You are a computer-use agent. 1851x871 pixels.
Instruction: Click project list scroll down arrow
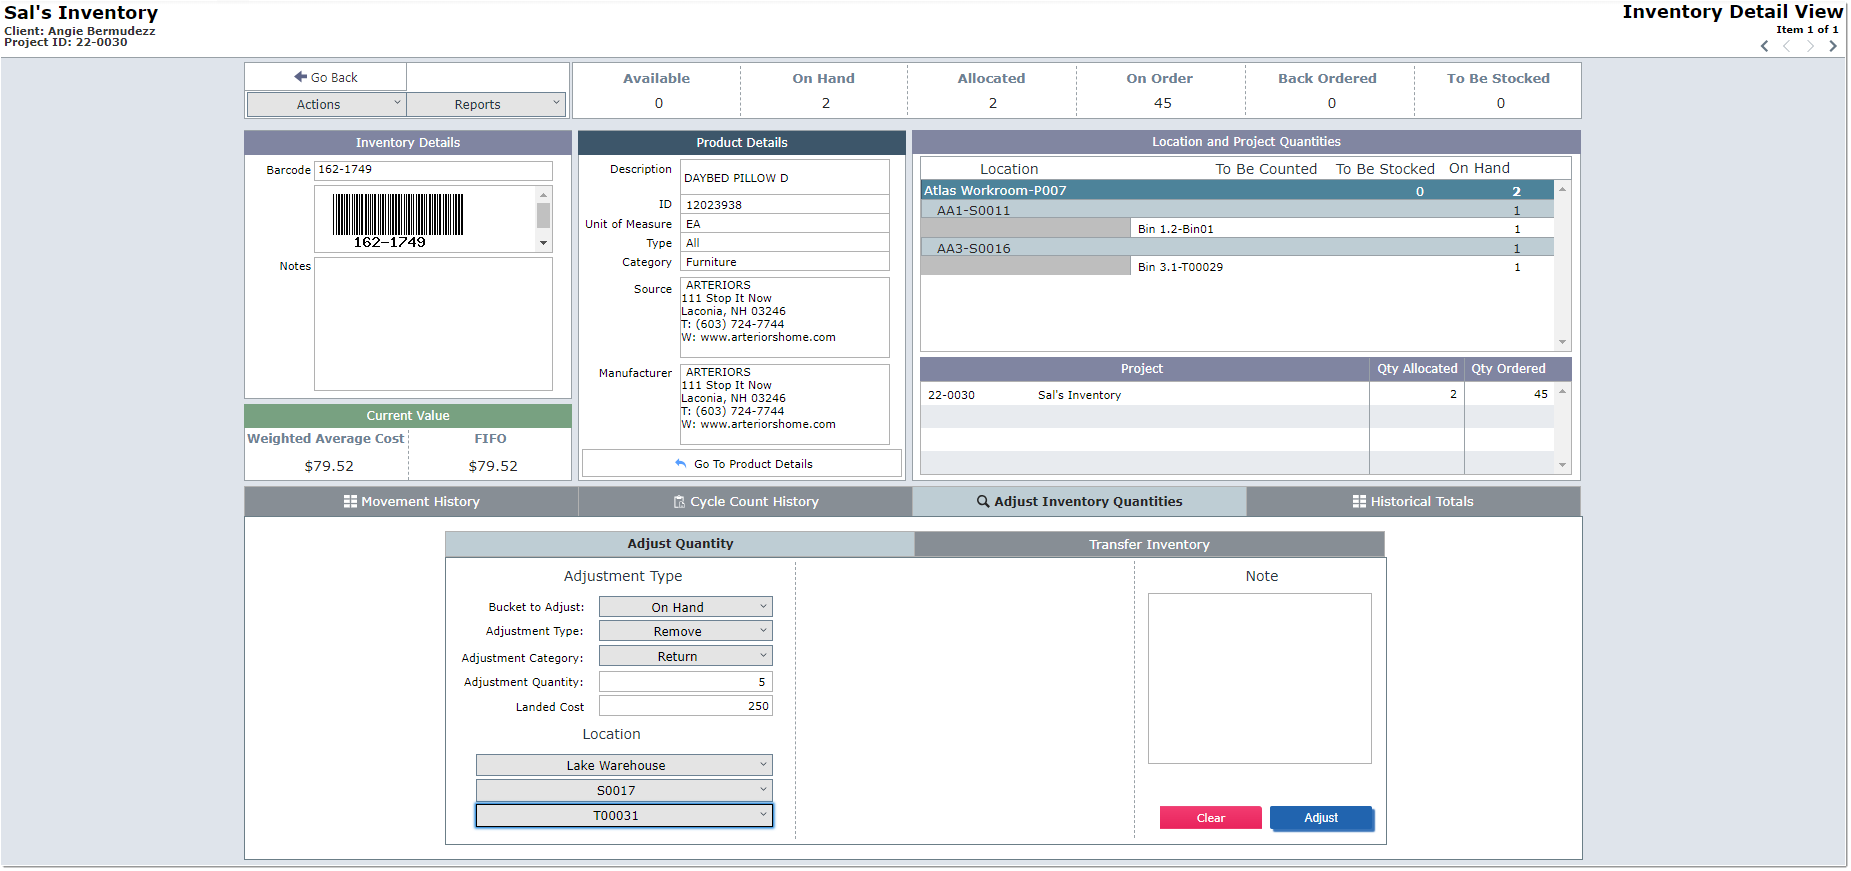pos(1562,465)
